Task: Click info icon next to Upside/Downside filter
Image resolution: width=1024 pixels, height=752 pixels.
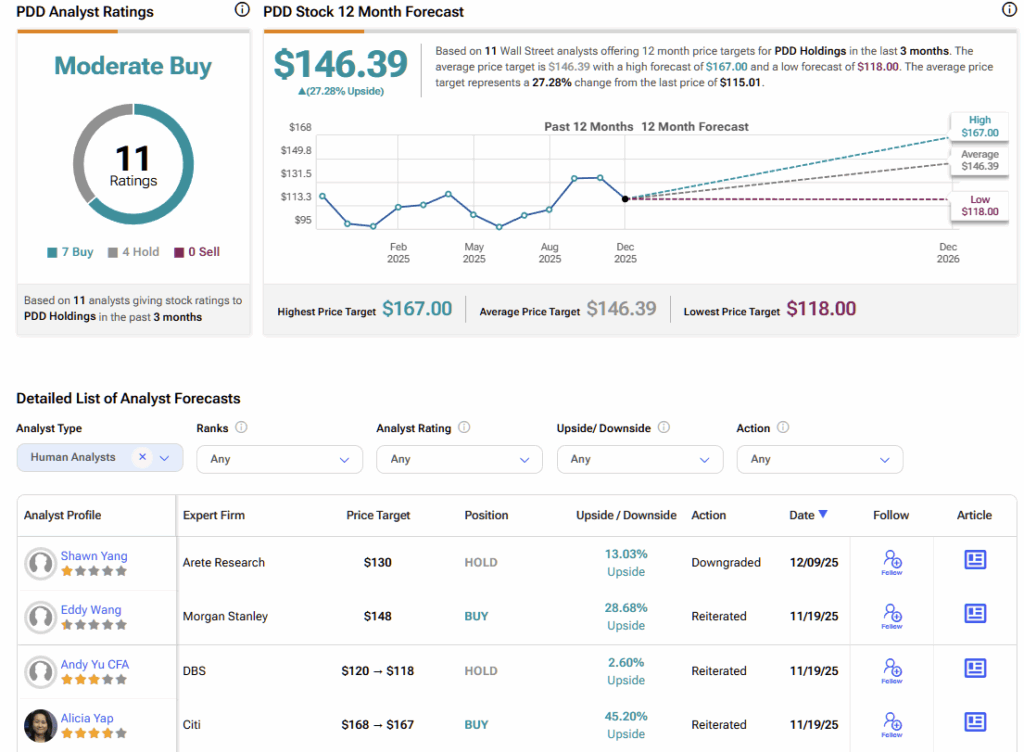Action: tap(663, 428)
